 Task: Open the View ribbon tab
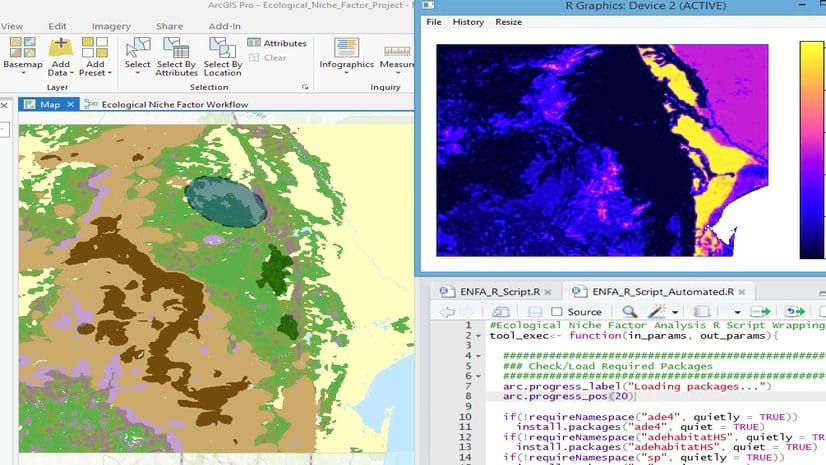click(12, 26)
